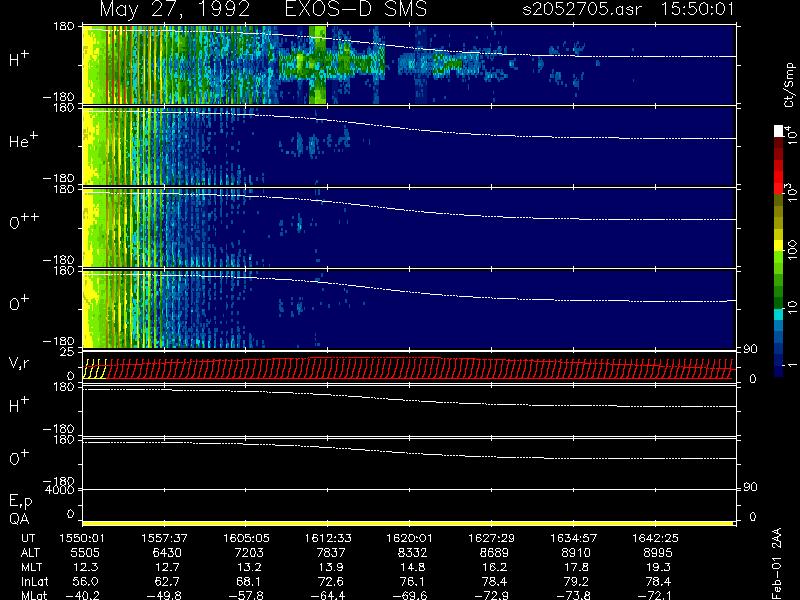The image size is (800, 600).
Task: Click MLT value 16.2
Action: [494, 567]
